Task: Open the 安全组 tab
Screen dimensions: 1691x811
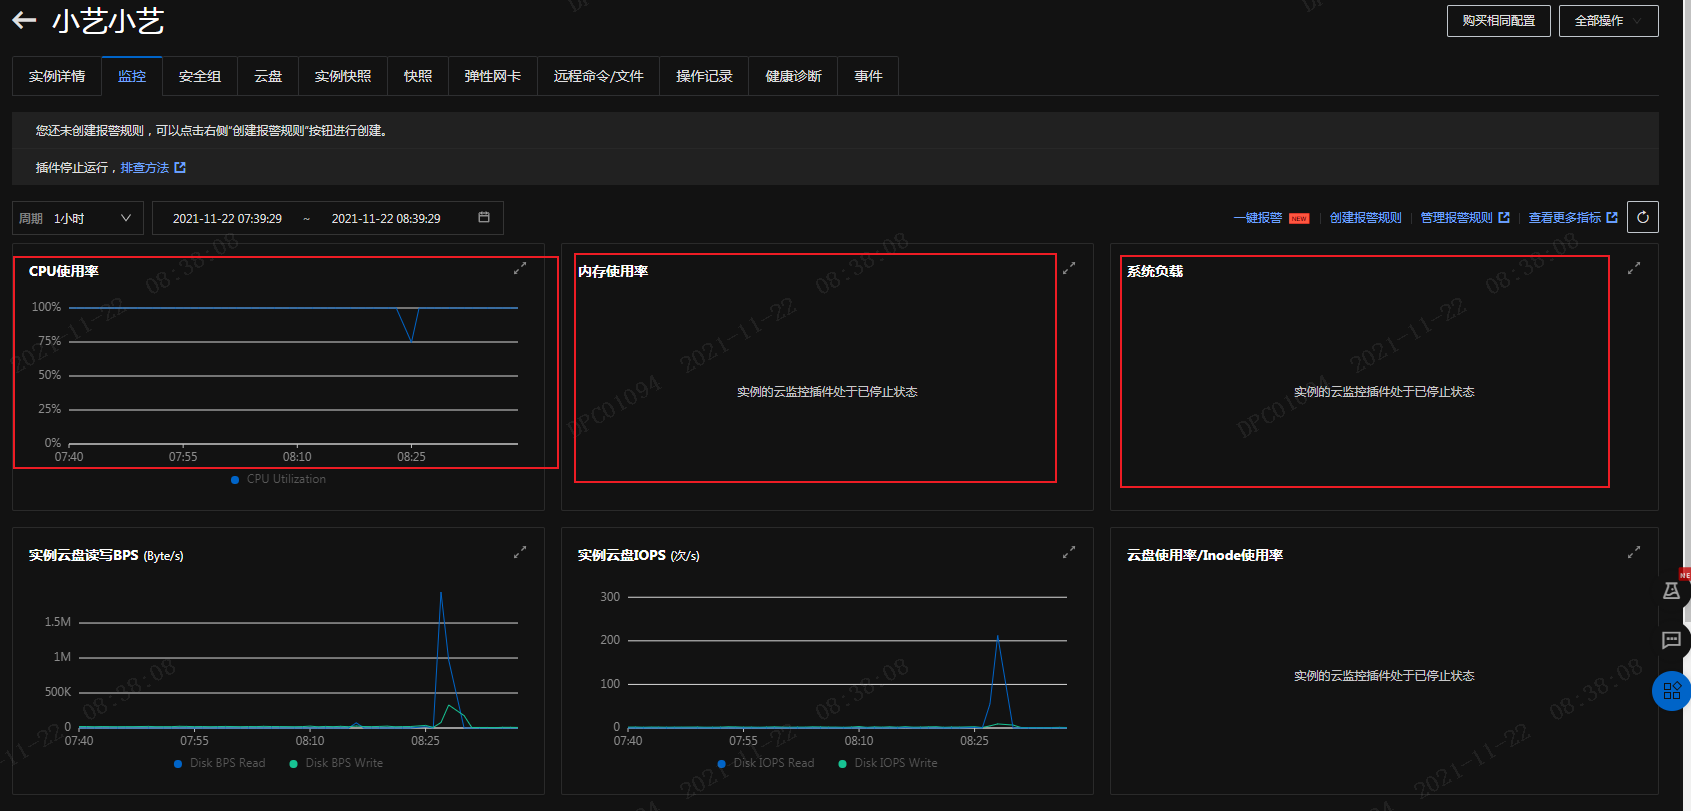Action: point(200,76)
